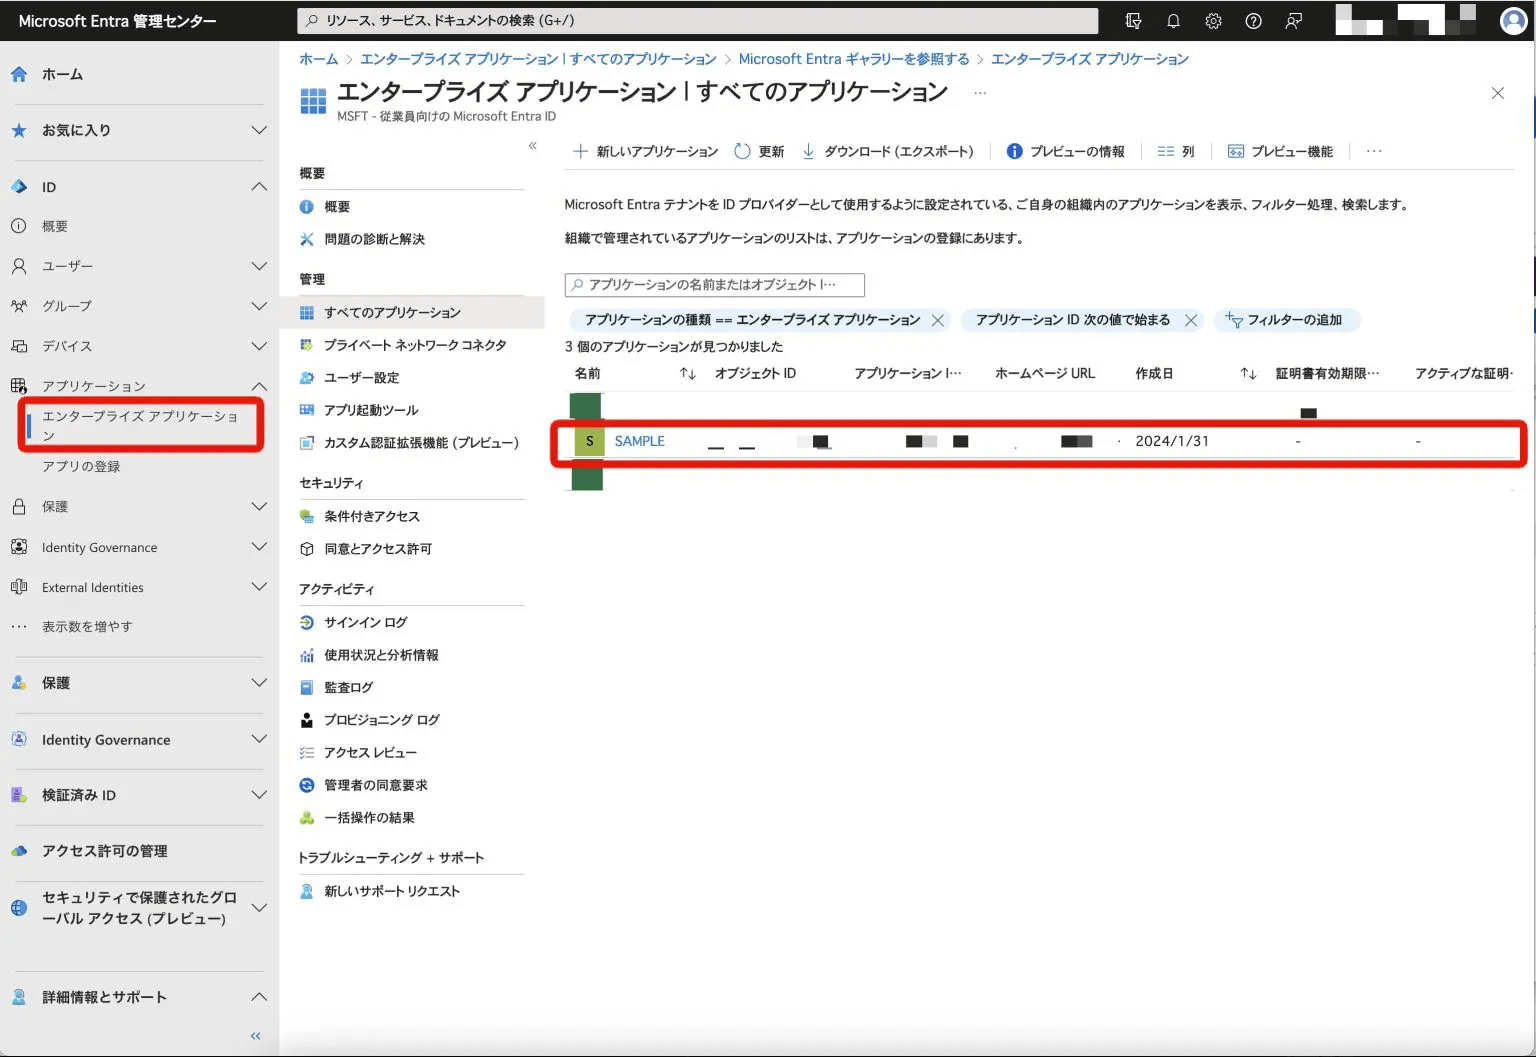Viewport: 1536px width, 1057px height.
Task: Click the 同意とアクセス許可 cube icon
Action: (x=307, y=549)
